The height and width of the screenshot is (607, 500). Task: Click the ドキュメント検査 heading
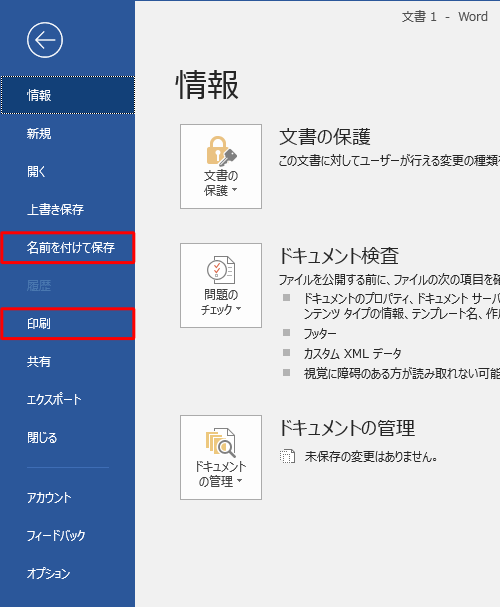pos(339,255)
